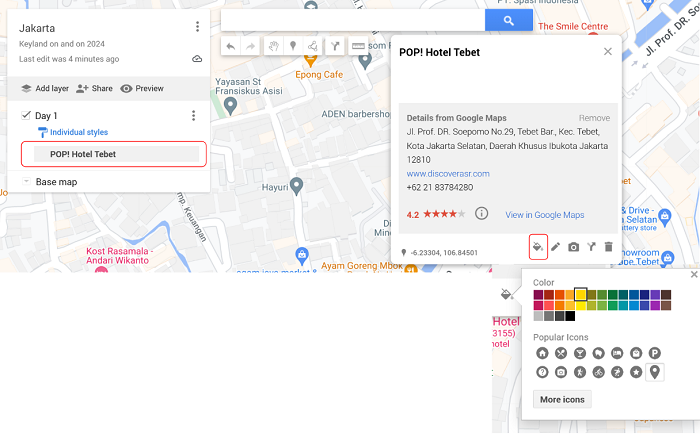The height and width of the screenshot is (437, 700).
Task: Click inside the map search field
Action: [x=353, y=21]
